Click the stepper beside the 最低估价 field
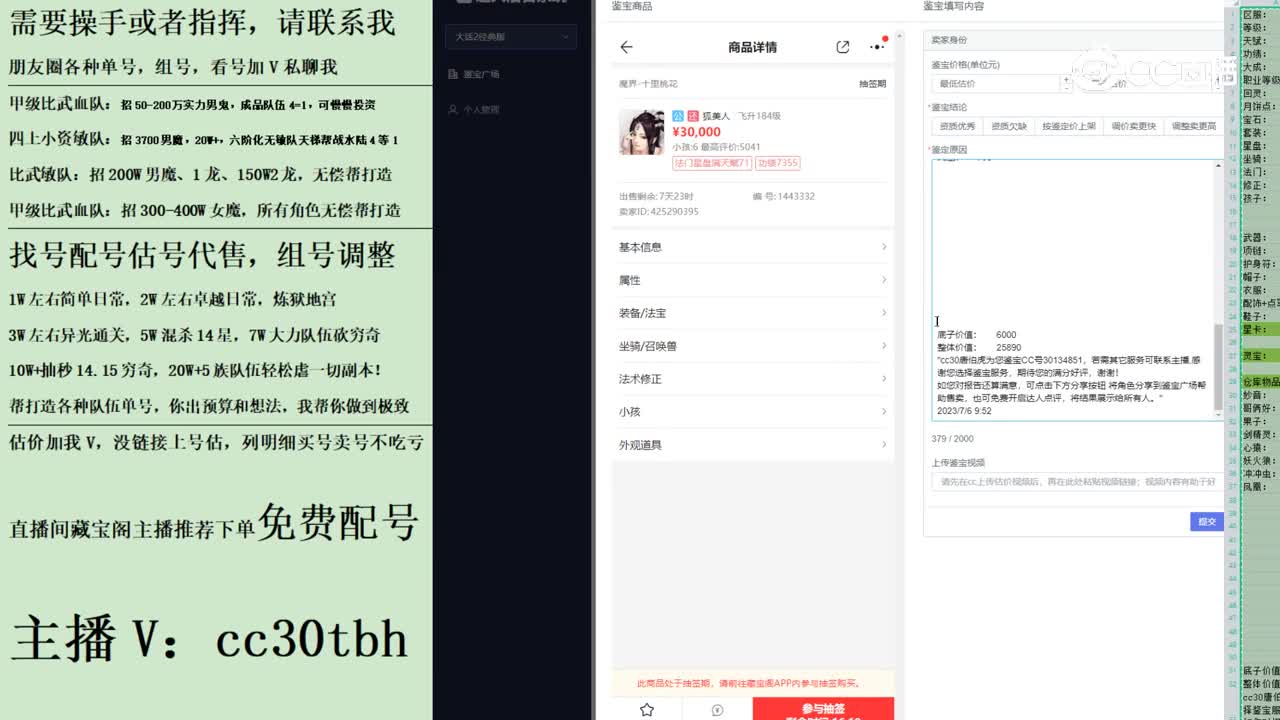Screen dimensions: 1280x720 click(x=1066, y=82)
